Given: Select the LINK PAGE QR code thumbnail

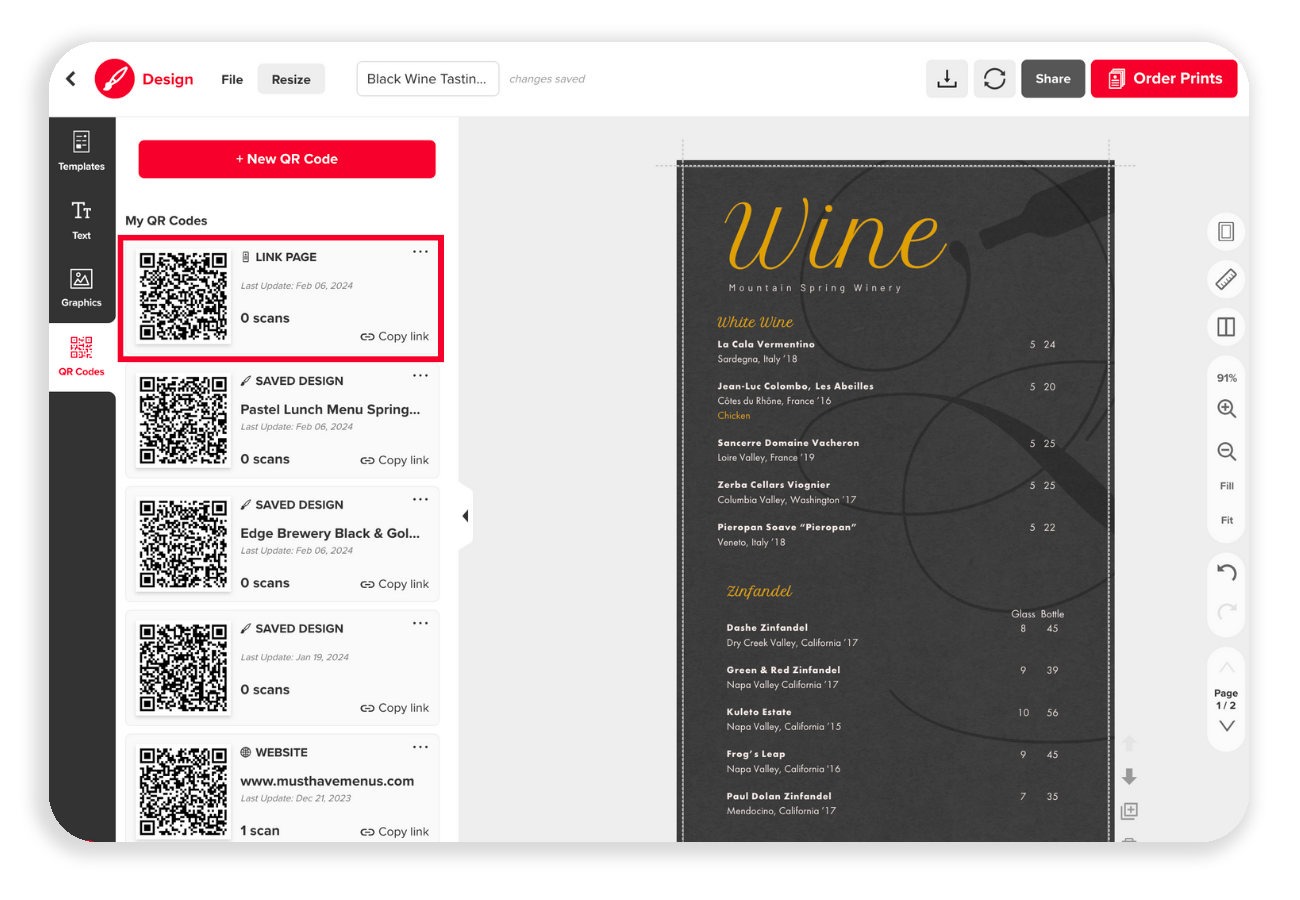Looking at the screenshot, I should coord(183,297).
